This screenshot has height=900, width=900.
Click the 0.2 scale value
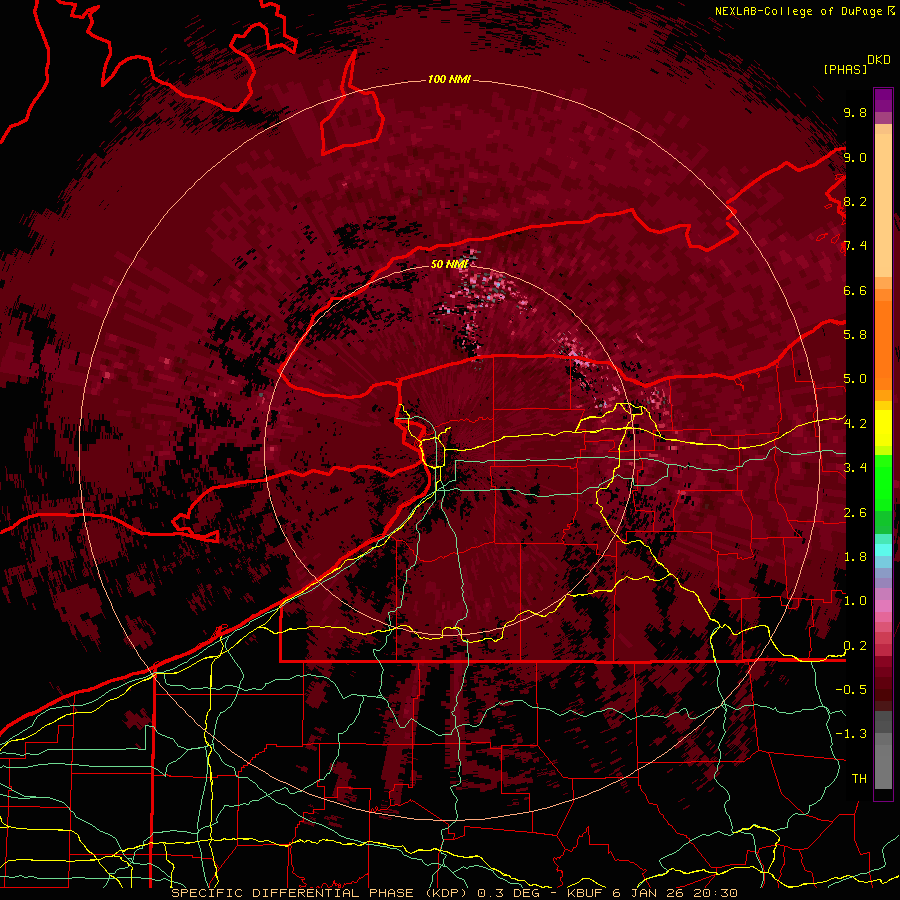tap(855, 646)
